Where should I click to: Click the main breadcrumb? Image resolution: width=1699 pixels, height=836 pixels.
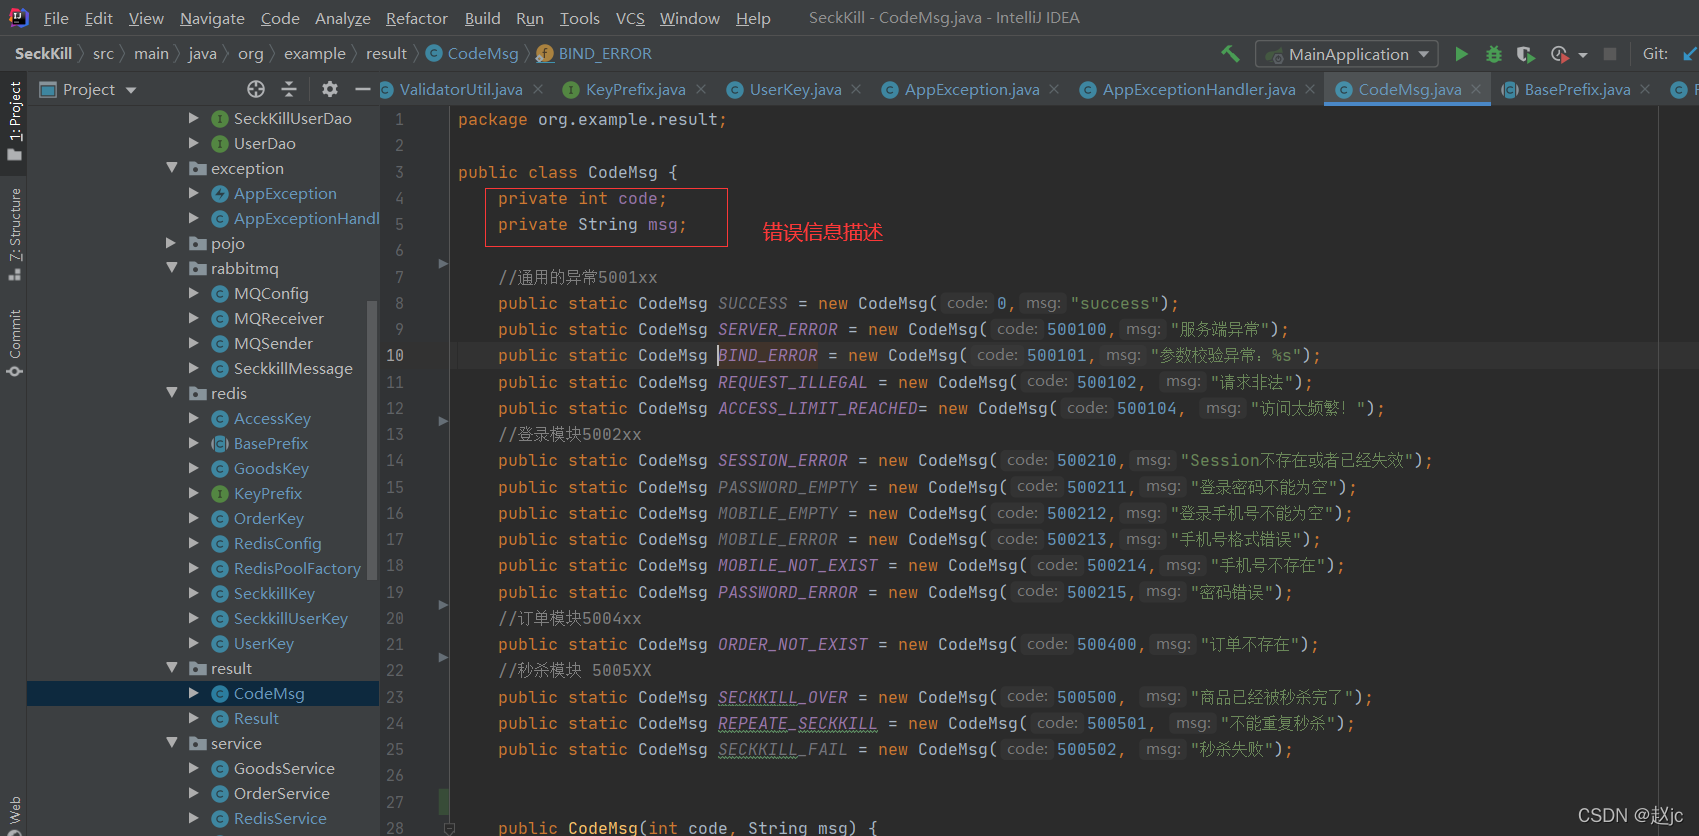[x=151, y=54]
